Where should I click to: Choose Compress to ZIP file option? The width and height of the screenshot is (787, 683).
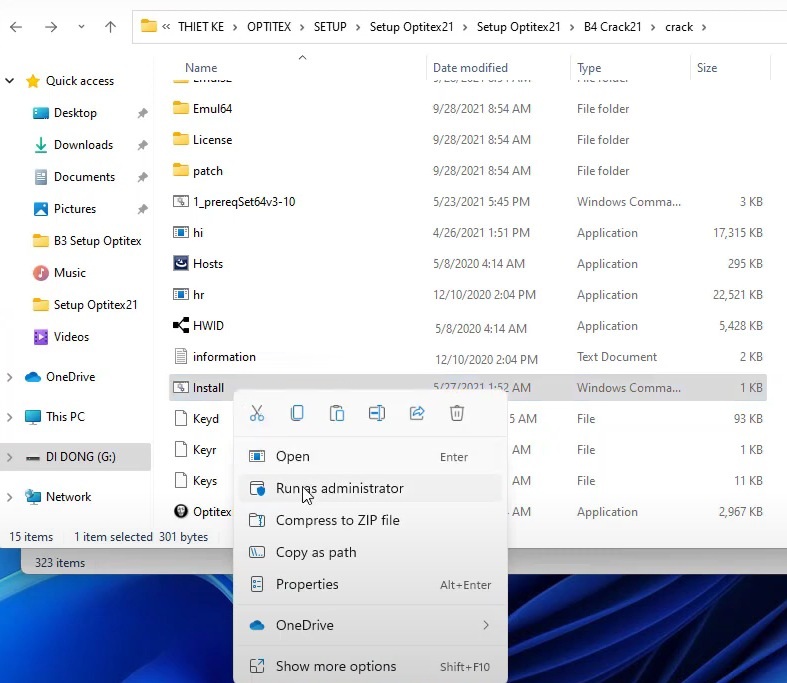337,520
